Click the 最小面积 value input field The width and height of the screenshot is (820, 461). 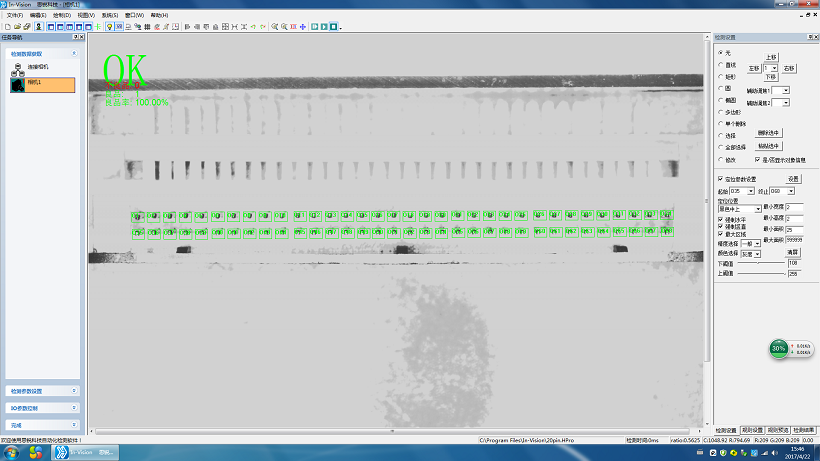(794, 230)
